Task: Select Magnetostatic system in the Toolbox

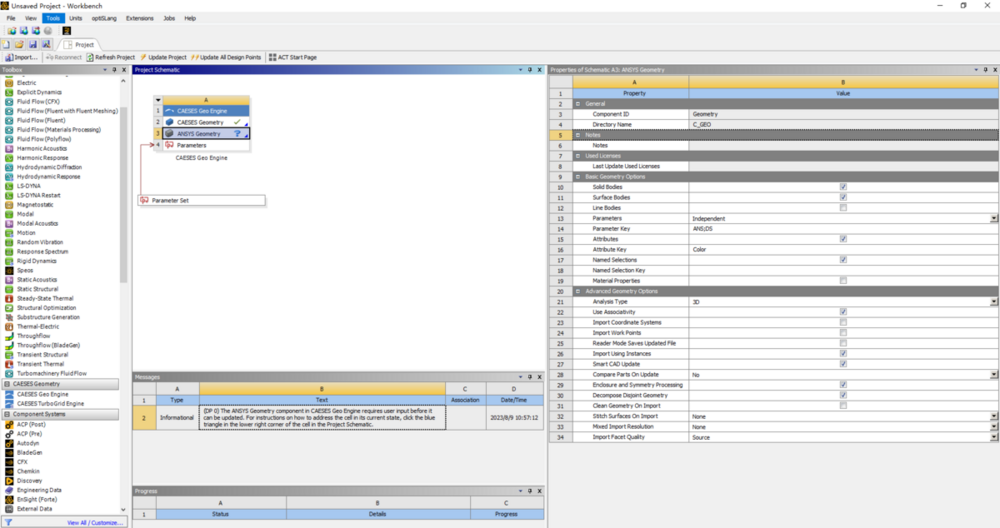Action: 35,205
